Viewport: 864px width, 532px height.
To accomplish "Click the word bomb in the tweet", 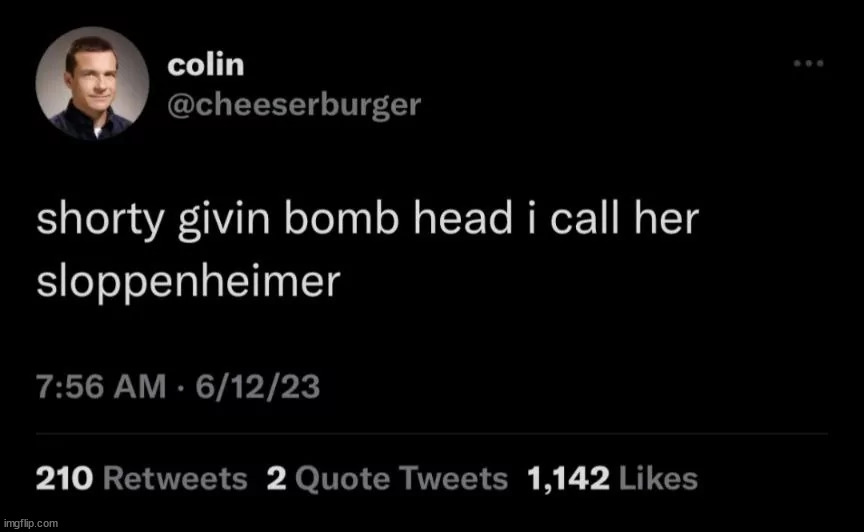I will pyautogui.click(x=341, y=218).
